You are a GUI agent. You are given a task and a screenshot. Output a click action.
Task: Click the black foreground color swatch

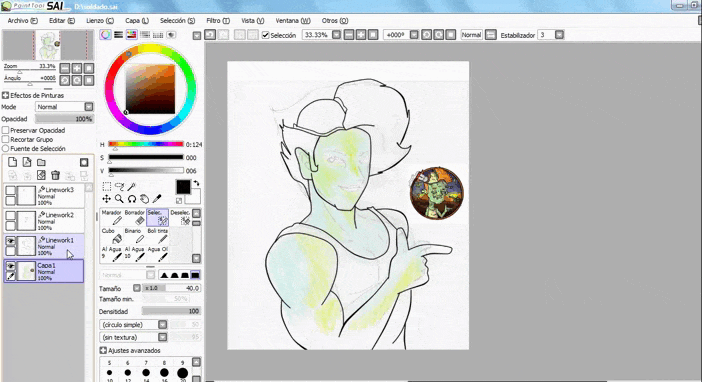pyautogui.click(x=183, y=187)
